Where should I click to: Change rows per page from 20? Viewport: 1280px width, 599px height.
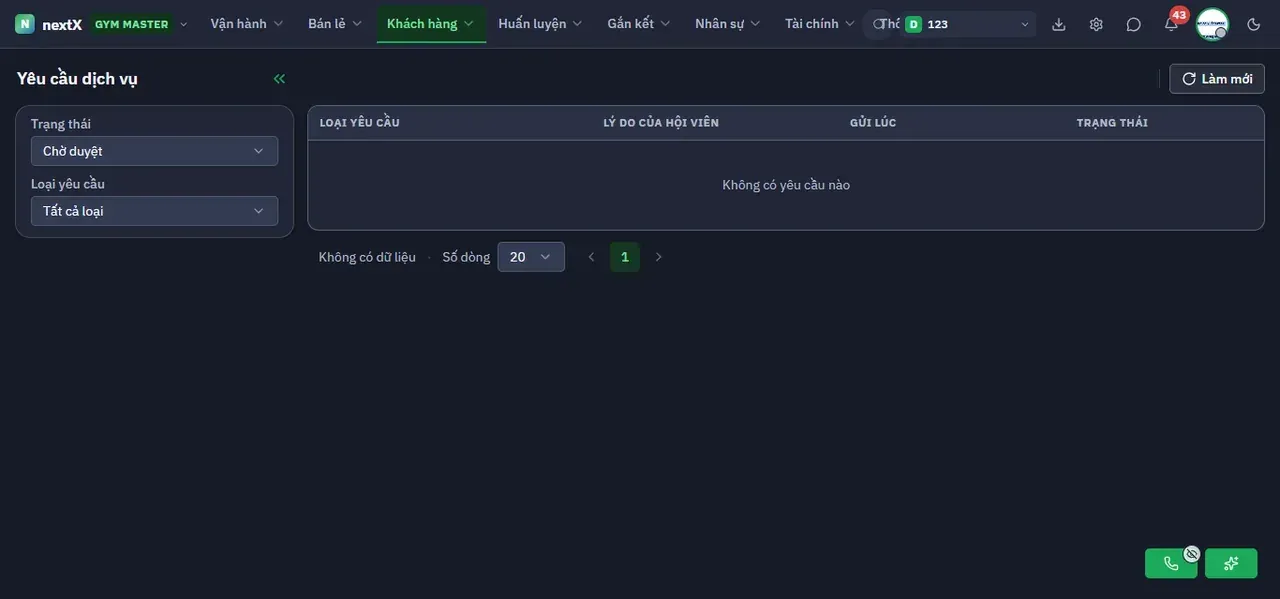[531, 257]
